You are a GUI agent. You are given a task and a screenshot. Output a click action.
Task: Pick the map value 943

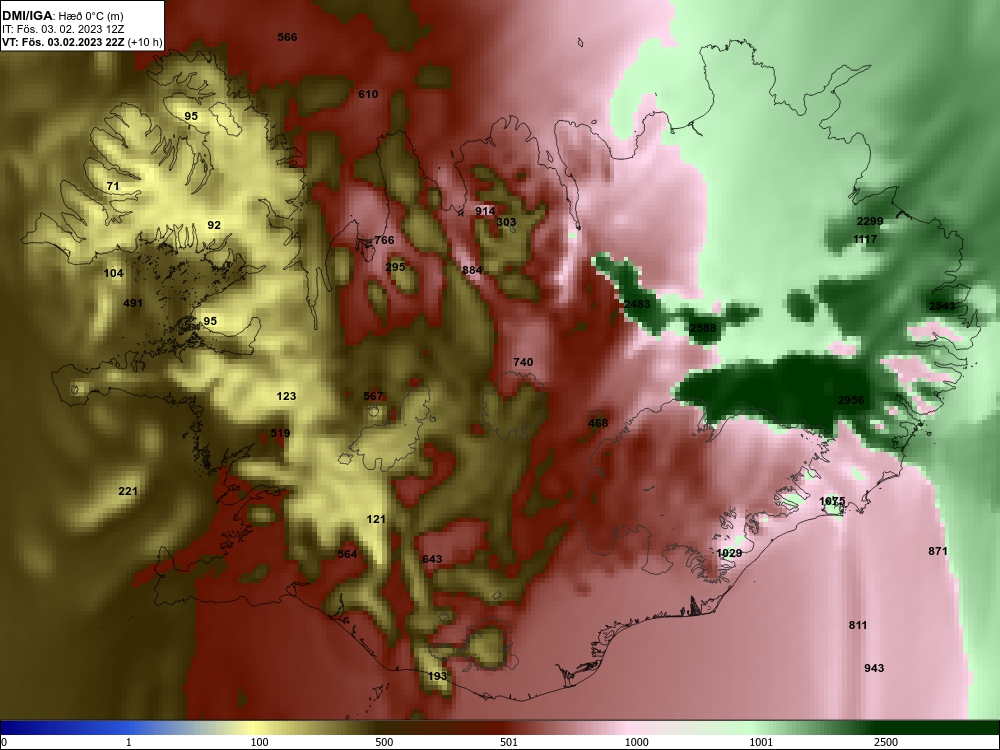(874, 668)
